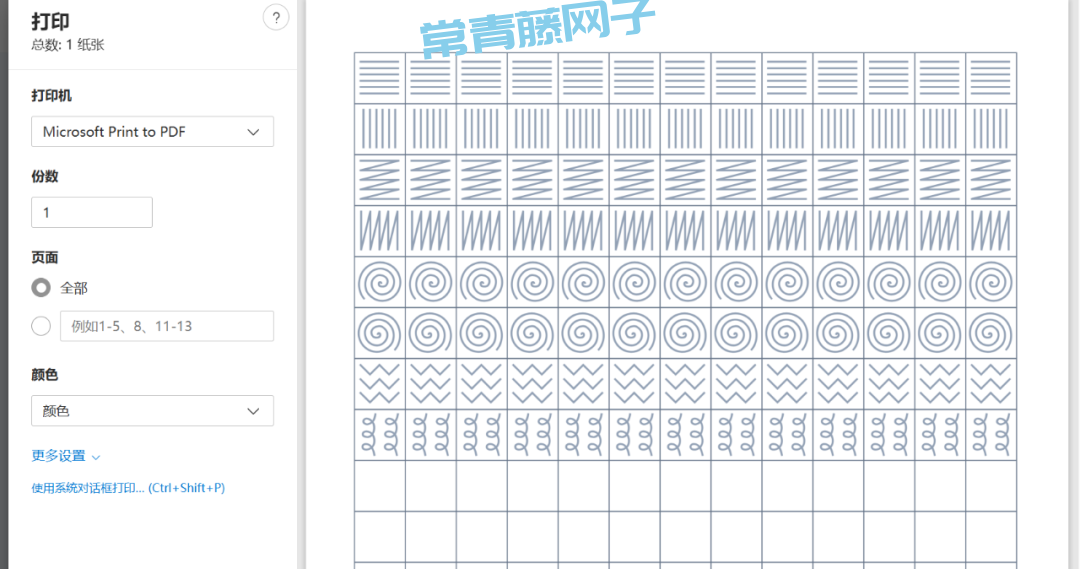This screenshot has width=1080, height=569.
Task: Click the first horizontal zigzag cell in the preview
Action: click(380, 180)
